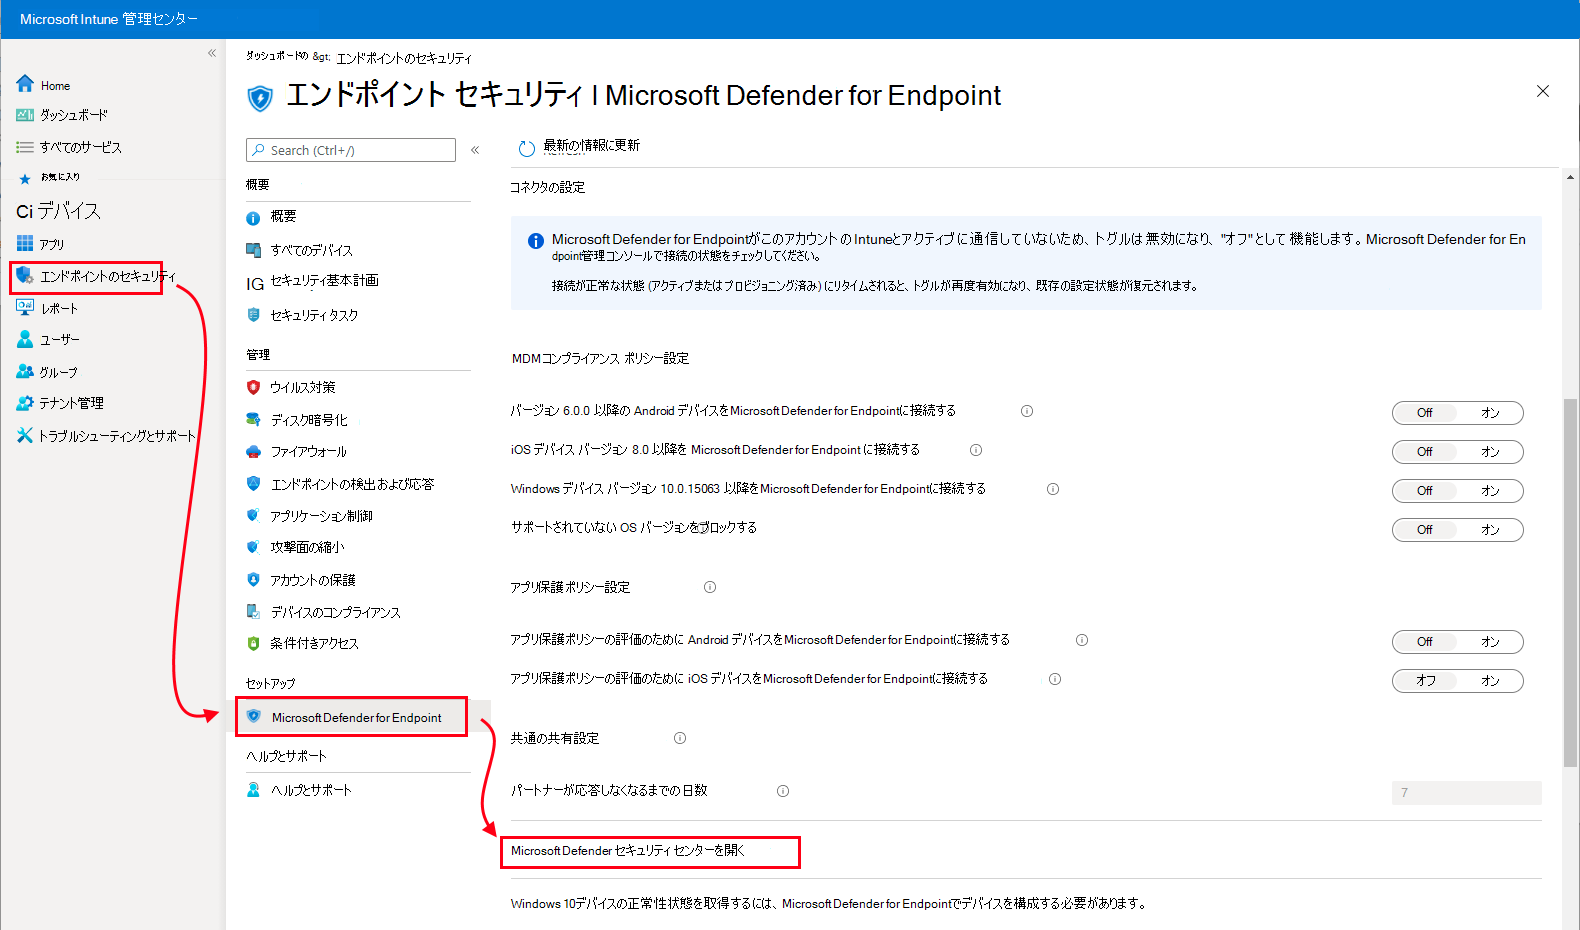
Task: Click すべてのデバイス devices icon
Action: click(253, 250)
